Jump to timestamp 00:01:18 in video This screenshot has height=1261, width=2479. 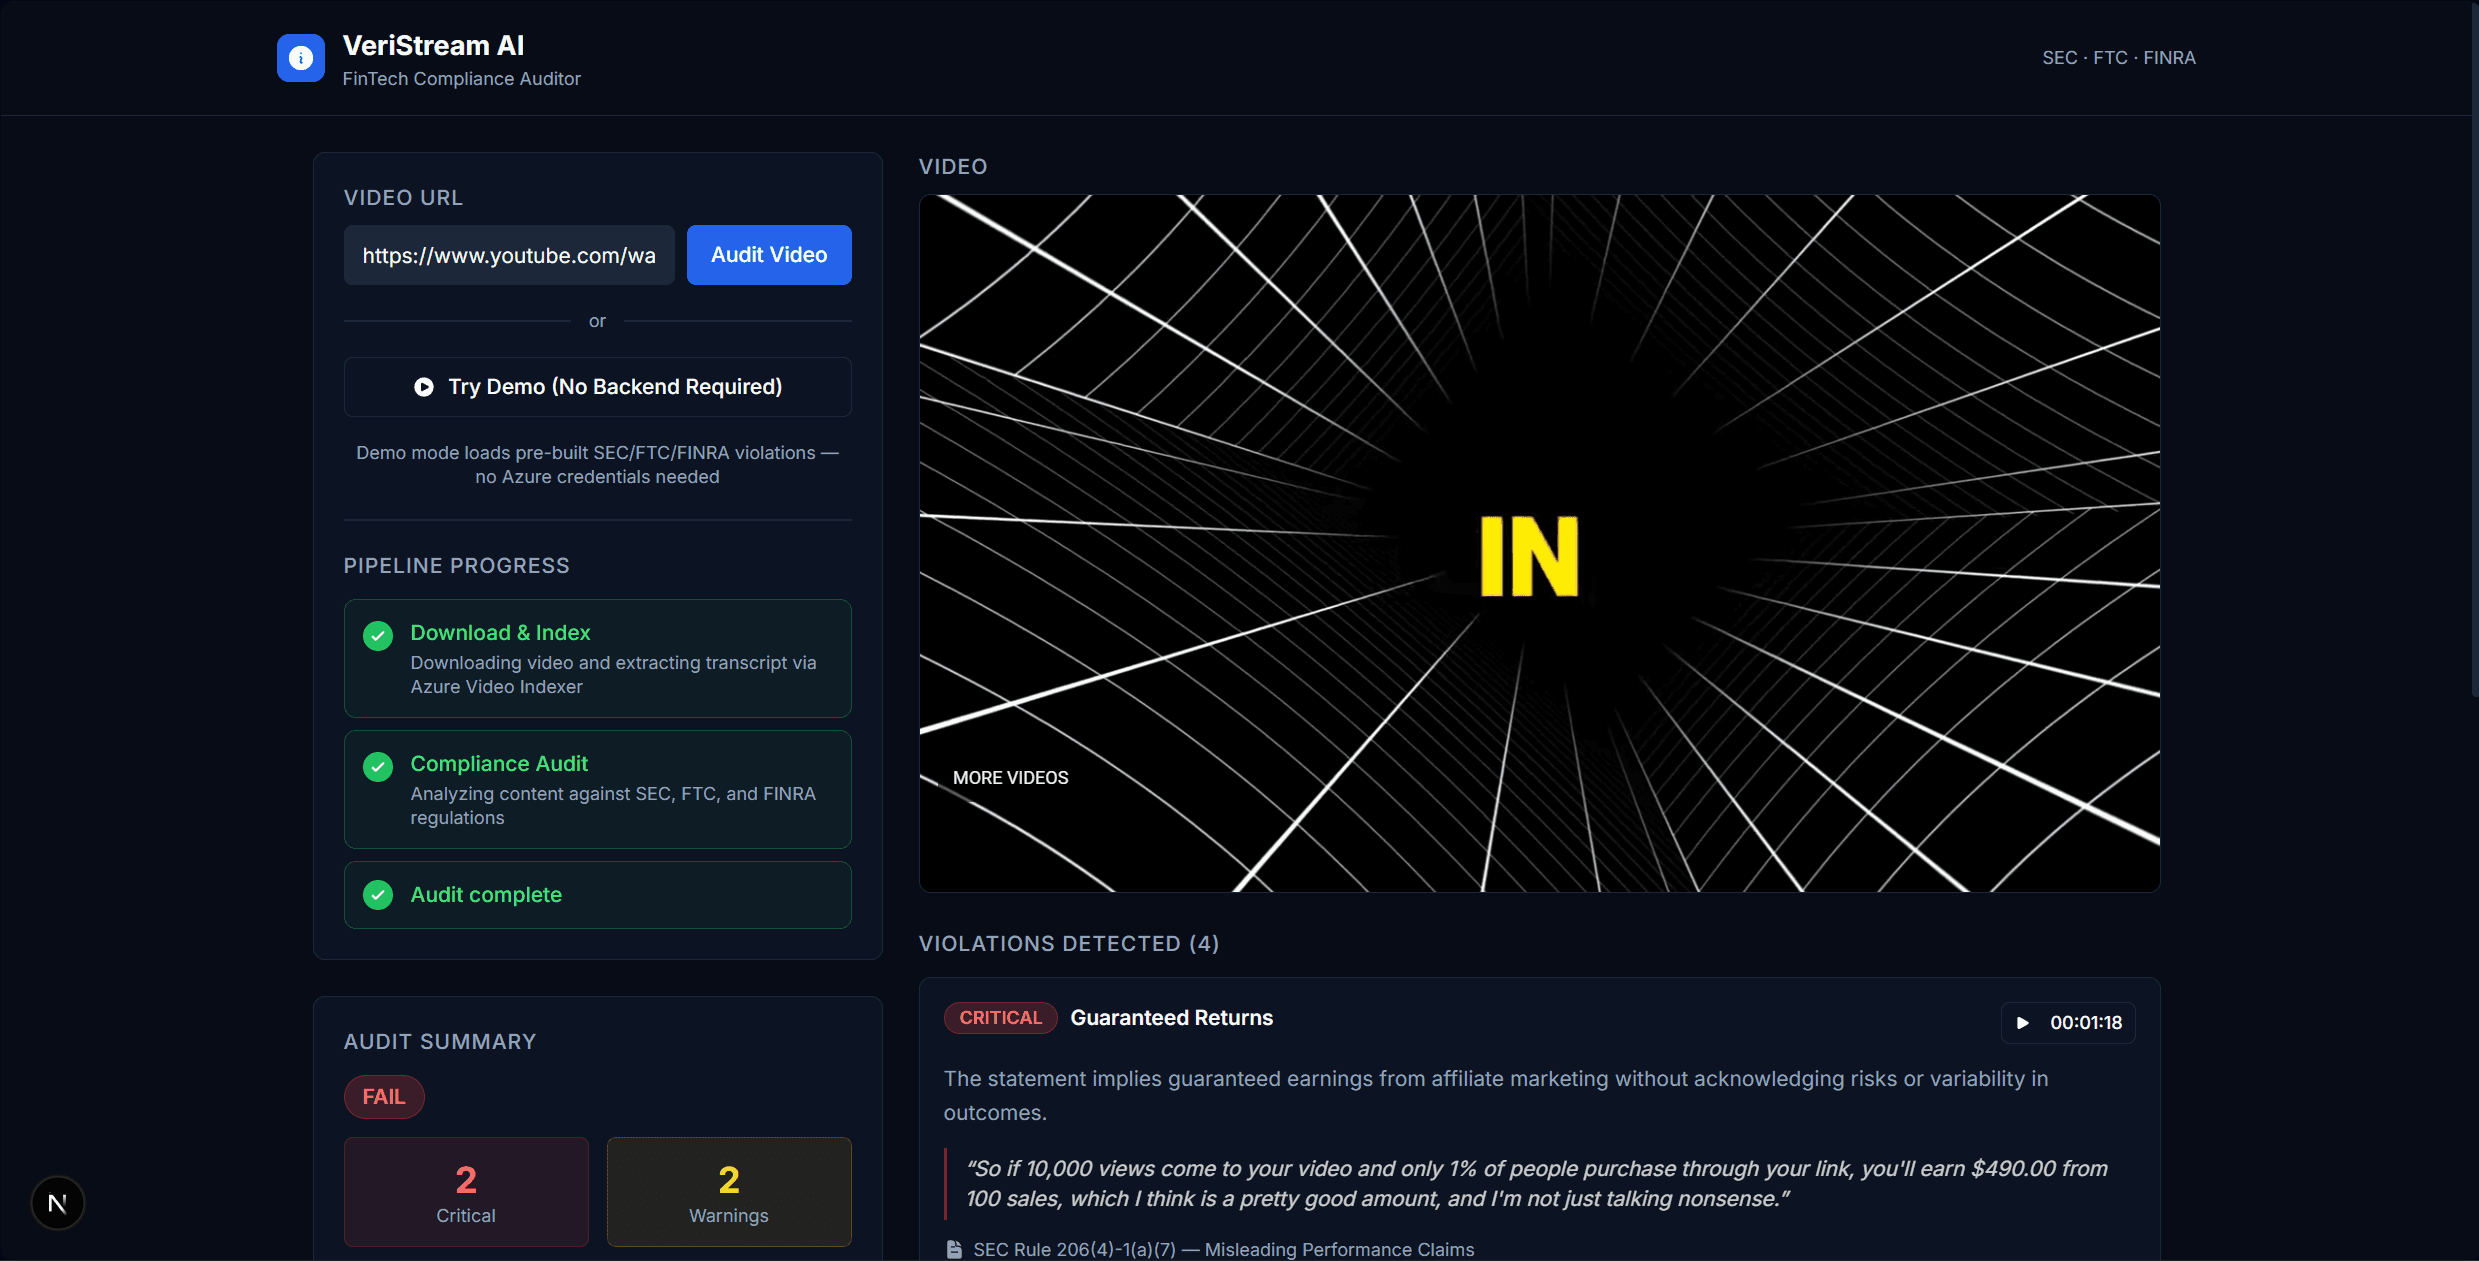coord(2068,1023)
